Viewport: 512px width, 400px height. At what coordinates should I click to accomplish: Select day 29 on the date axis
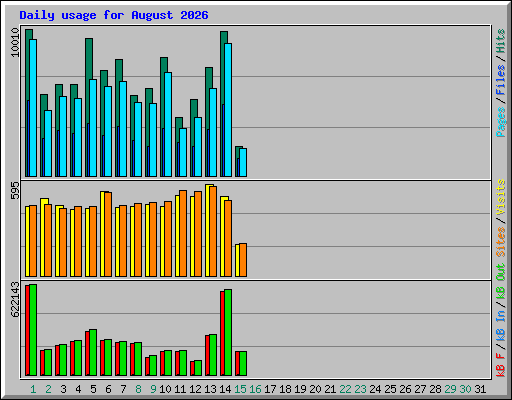[450, 389]
